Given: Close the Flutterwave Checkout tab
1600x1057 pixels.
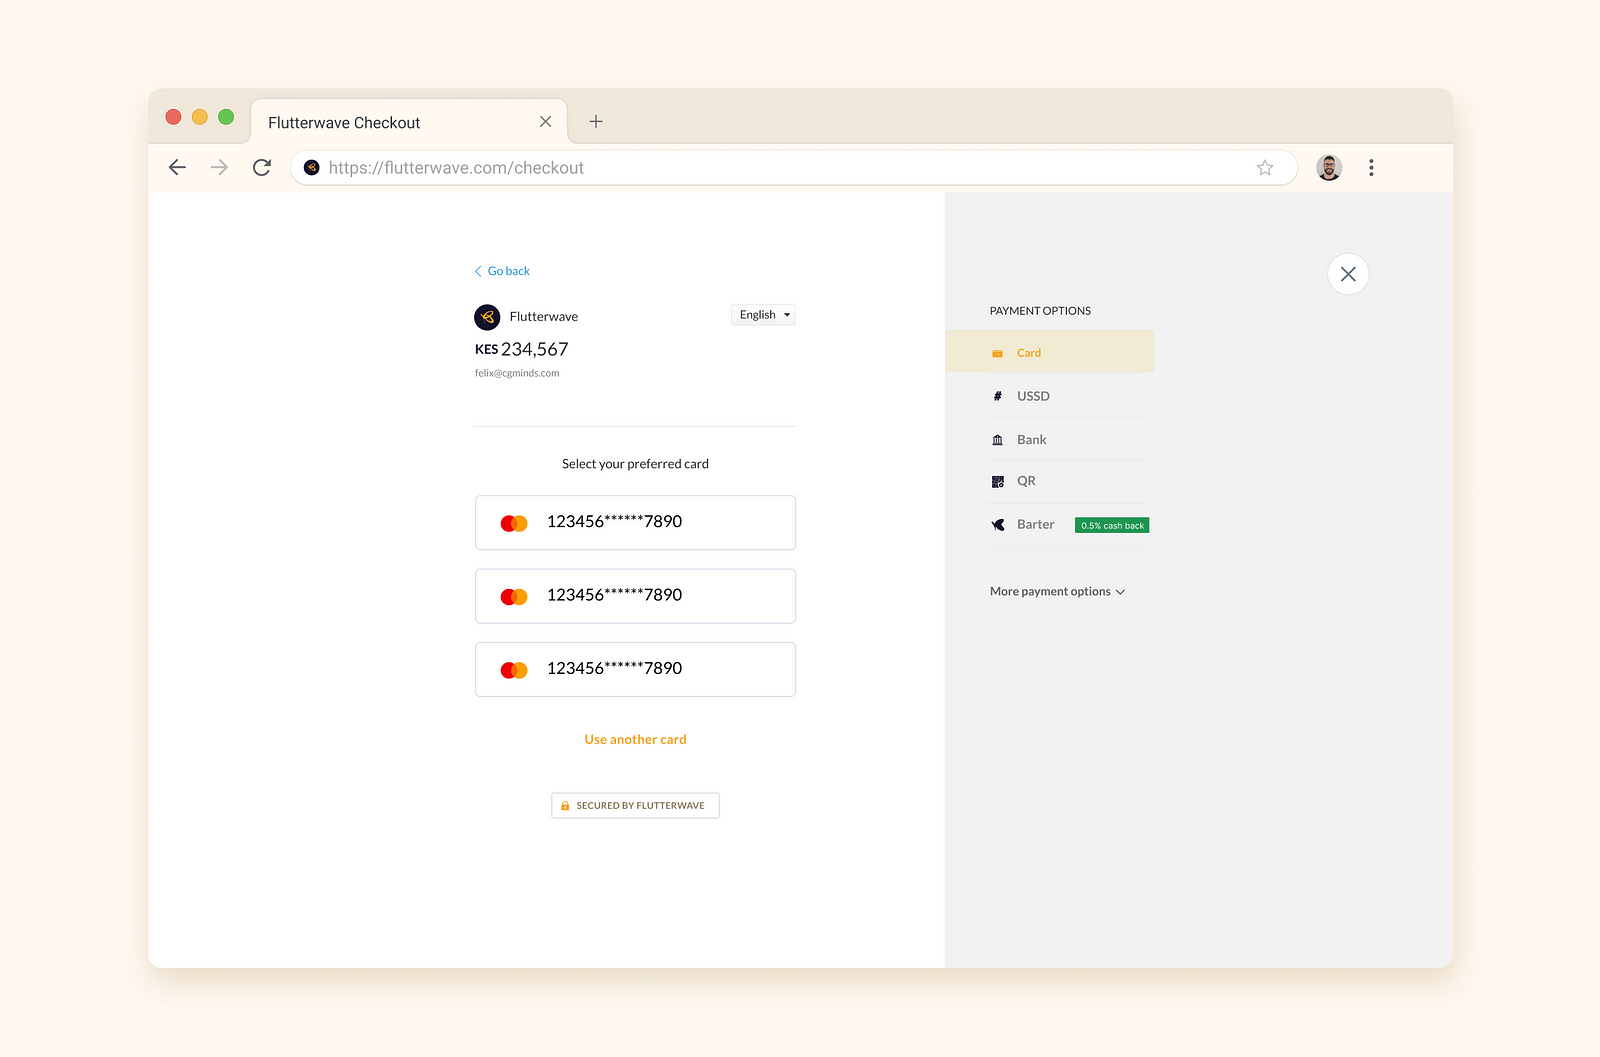Looking at the screenshot, I should coord(545,122).
